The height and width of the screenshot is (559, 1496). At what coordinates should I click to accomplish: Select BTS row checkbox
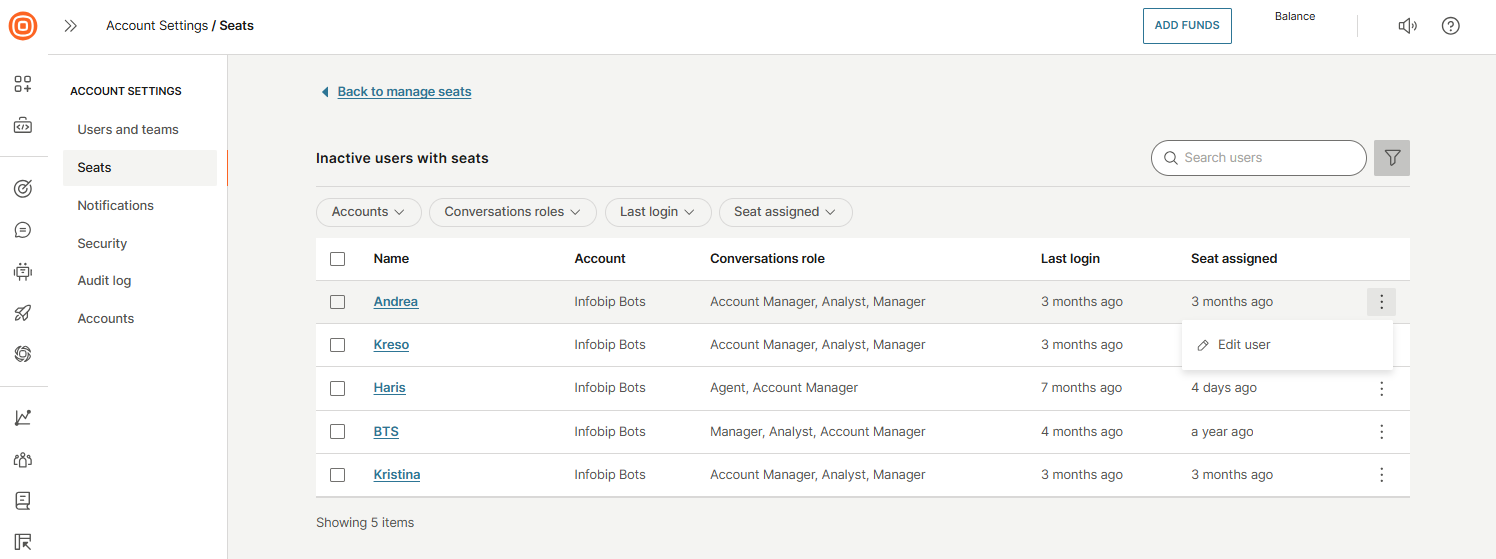tap(337, 432)
